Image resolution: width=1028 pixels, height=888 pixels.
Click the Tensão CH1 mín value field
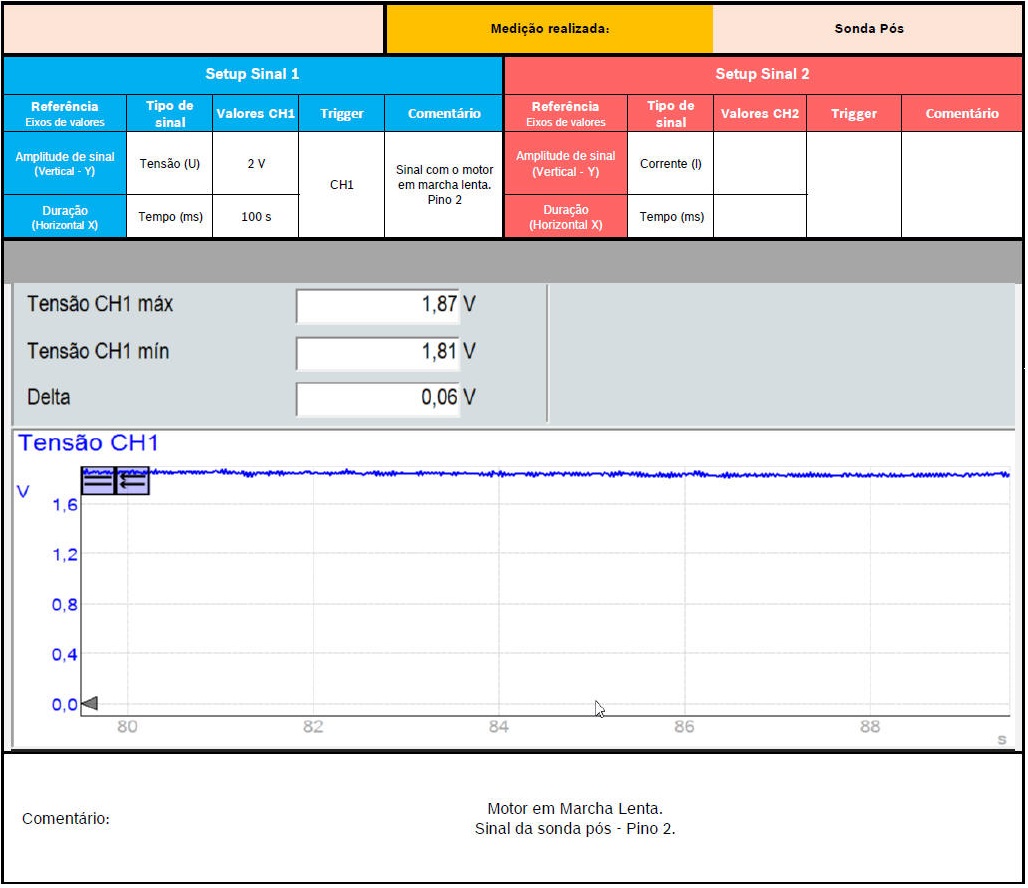tap(378, 352)
